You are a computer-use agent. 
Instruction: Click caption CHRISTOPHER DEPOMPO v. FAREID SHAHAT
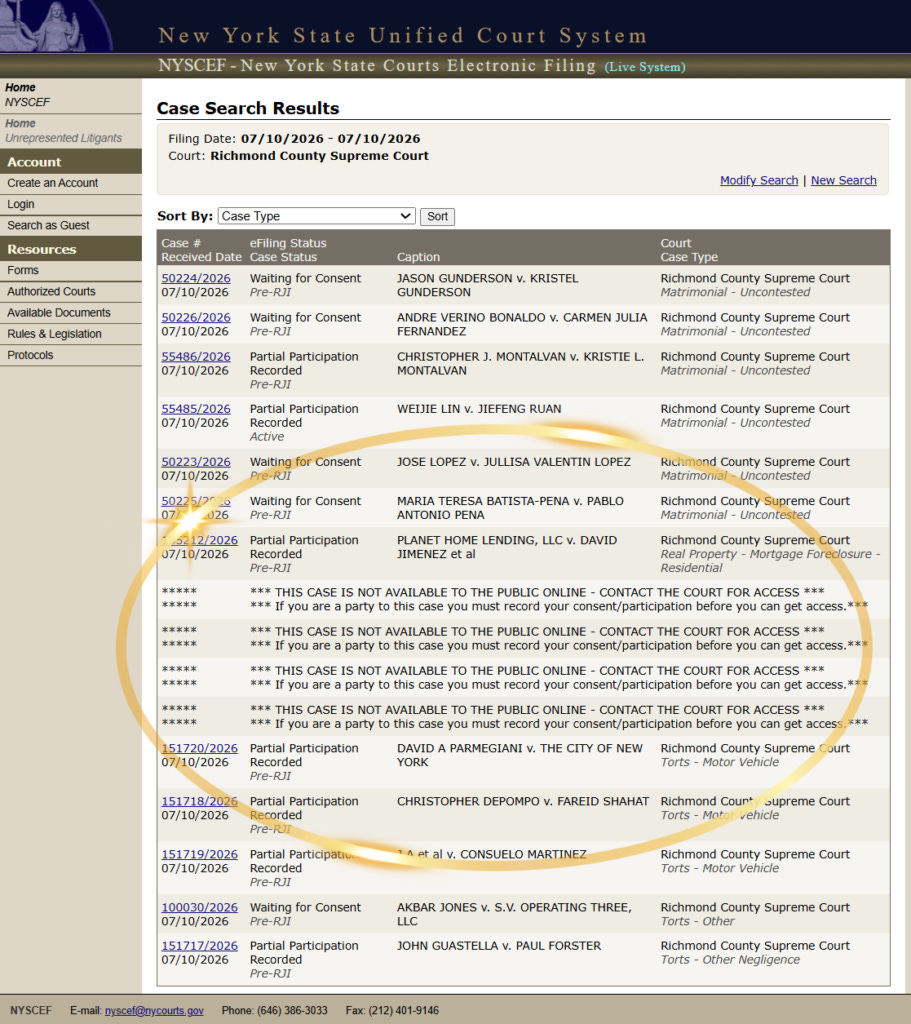522,801
